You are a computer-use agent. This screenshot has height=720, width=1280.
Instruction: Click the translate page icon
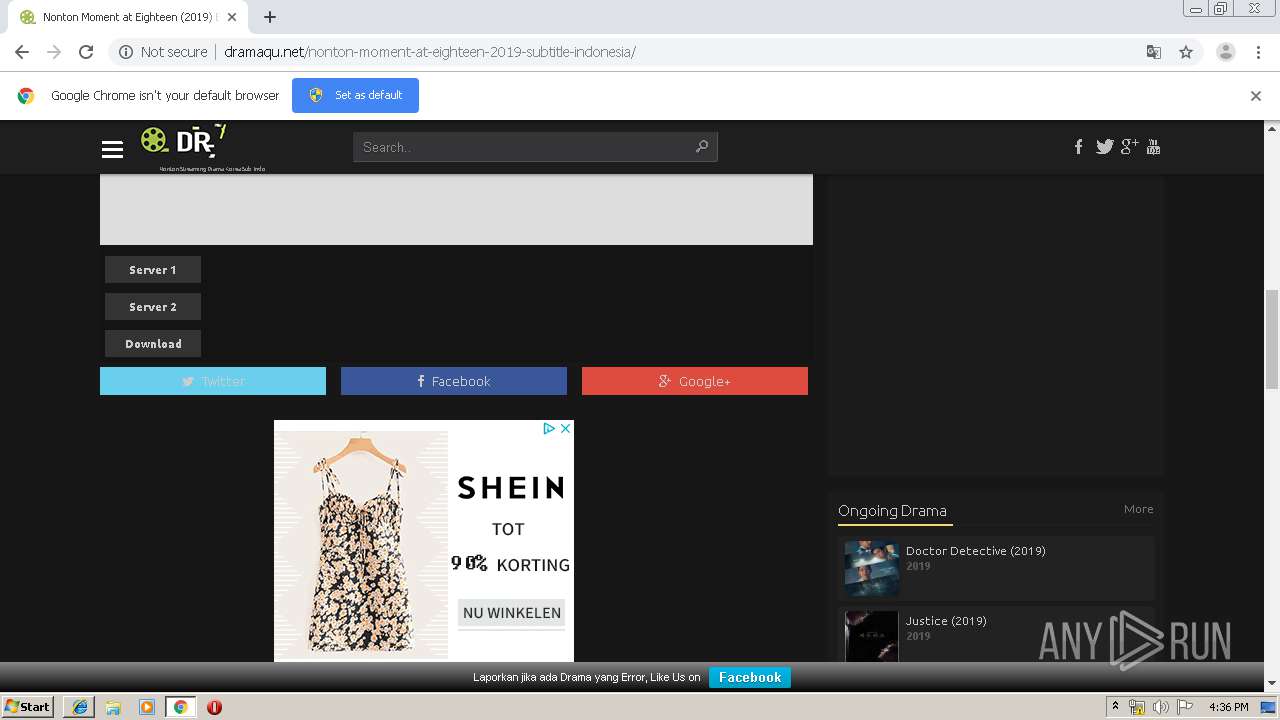click(1153, 52)
